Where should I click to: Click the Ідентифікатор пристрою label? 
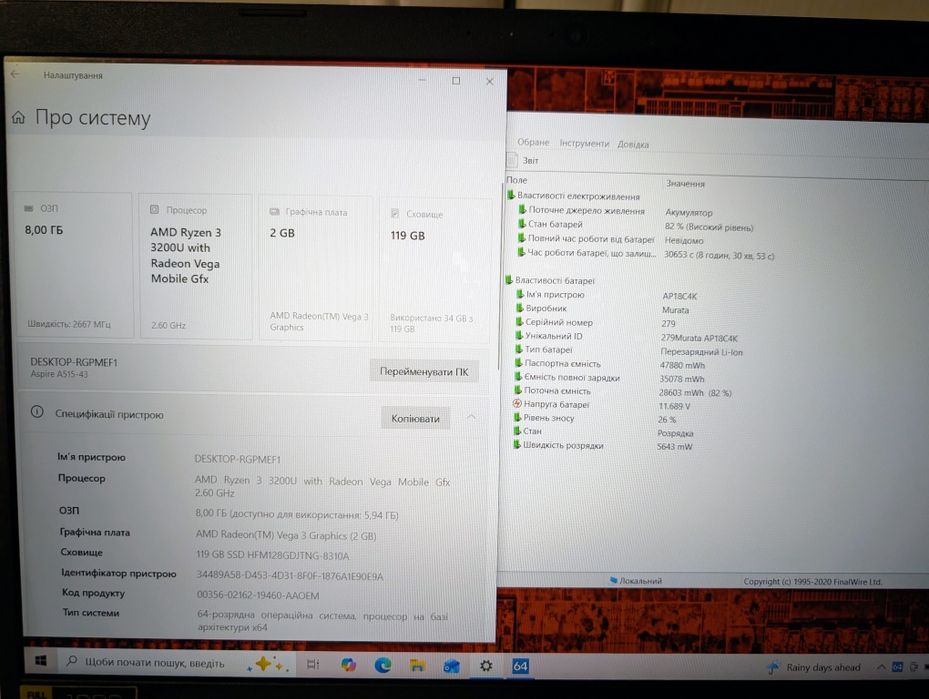pyautogui.click(x=118, y=573)
